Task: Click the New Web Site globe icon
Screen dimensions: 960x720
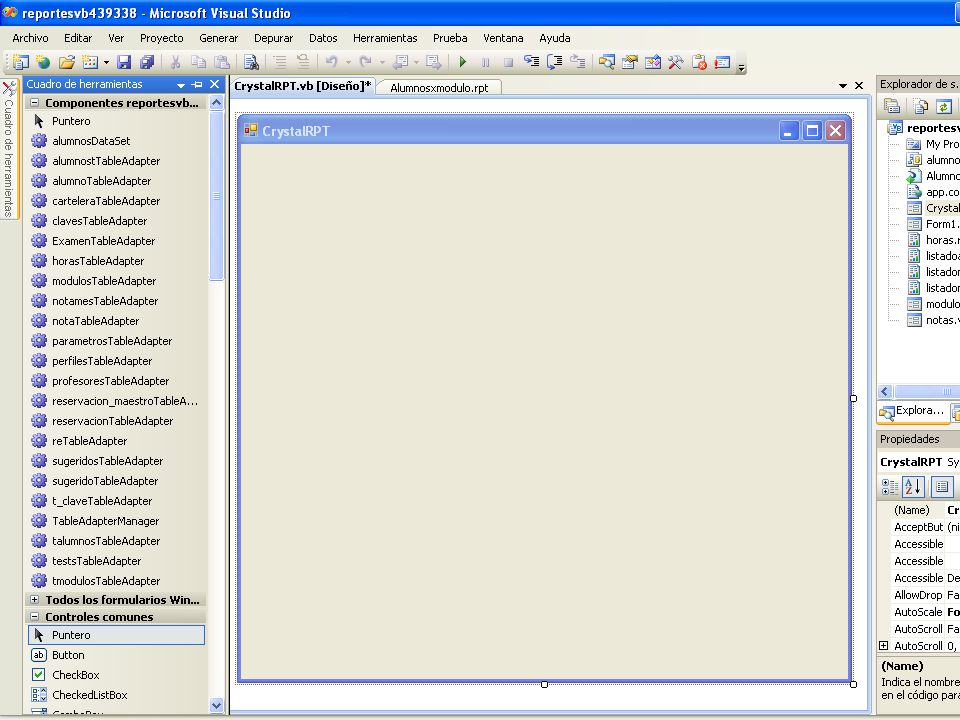Action: [43, 62]
